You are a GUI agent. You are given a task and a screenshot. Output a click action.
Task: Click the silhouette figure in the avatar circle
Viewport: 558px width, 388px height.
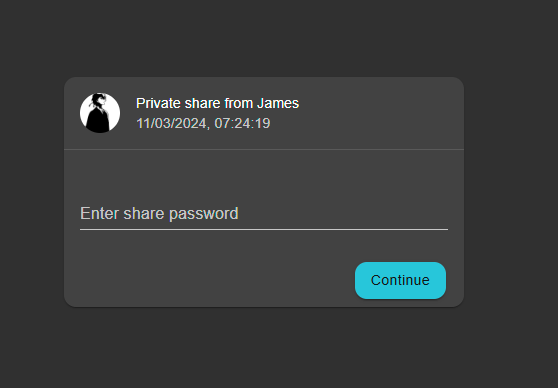pyautogui.click(x=99, y=113)
